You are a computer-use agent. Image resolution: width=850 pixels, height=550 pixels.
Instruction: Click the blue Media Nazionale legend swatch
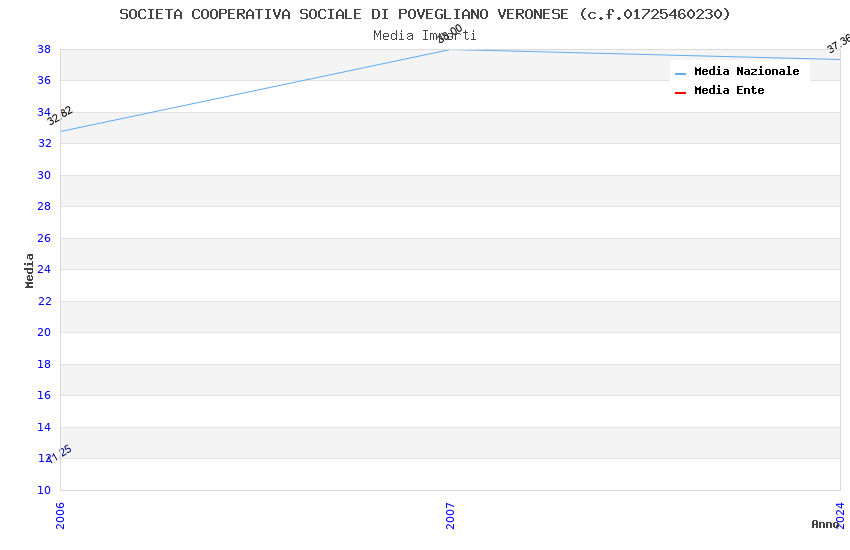(x=680, y=73)
